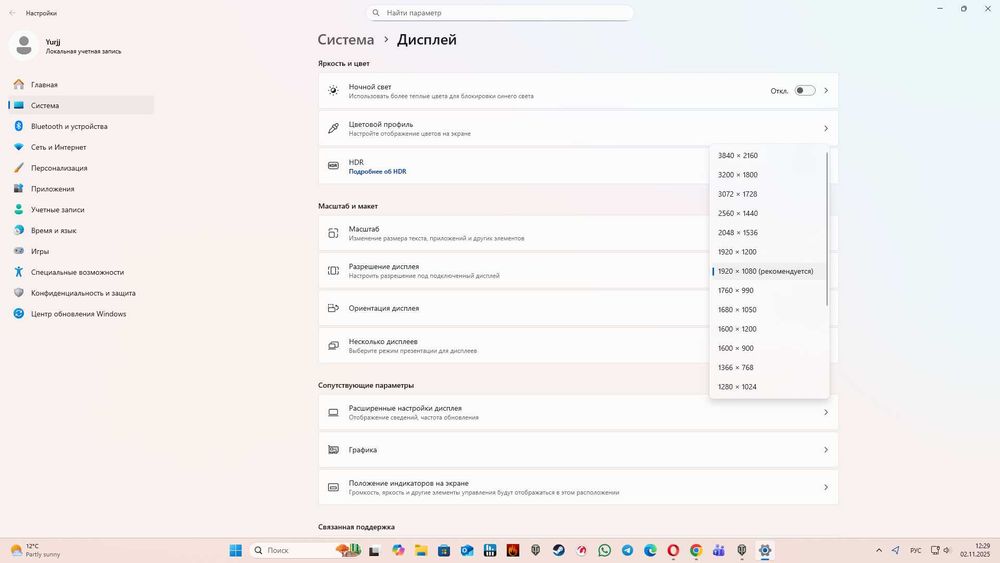The height and width of the screenshot is (563, 1000).
Task: Expand Положение индикаторов на экране chevron
Action: [826, 487]
